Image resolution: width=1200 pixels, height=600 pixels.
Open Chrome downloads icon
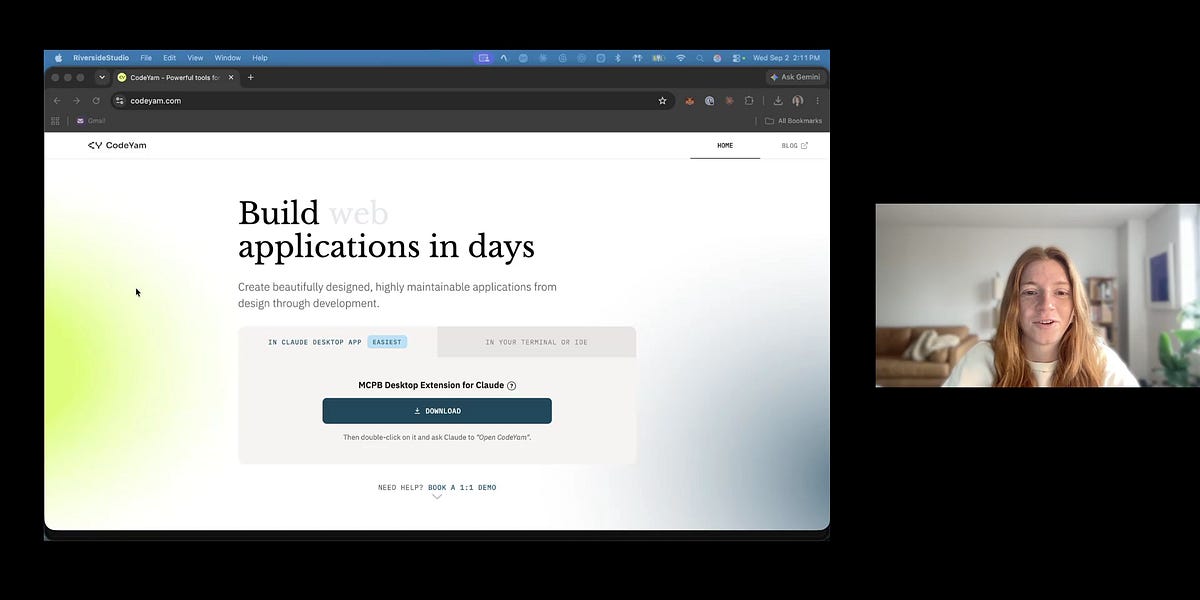pos(778,100)
